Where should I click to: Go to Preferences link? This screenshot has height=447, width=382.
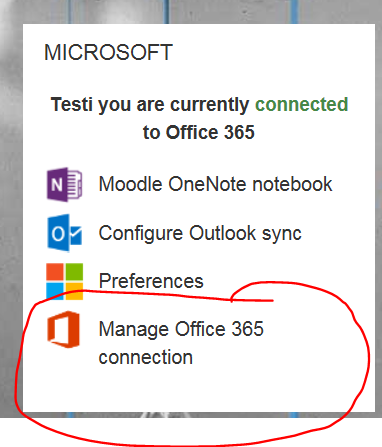pyautogui.click(x=151, y=281)
